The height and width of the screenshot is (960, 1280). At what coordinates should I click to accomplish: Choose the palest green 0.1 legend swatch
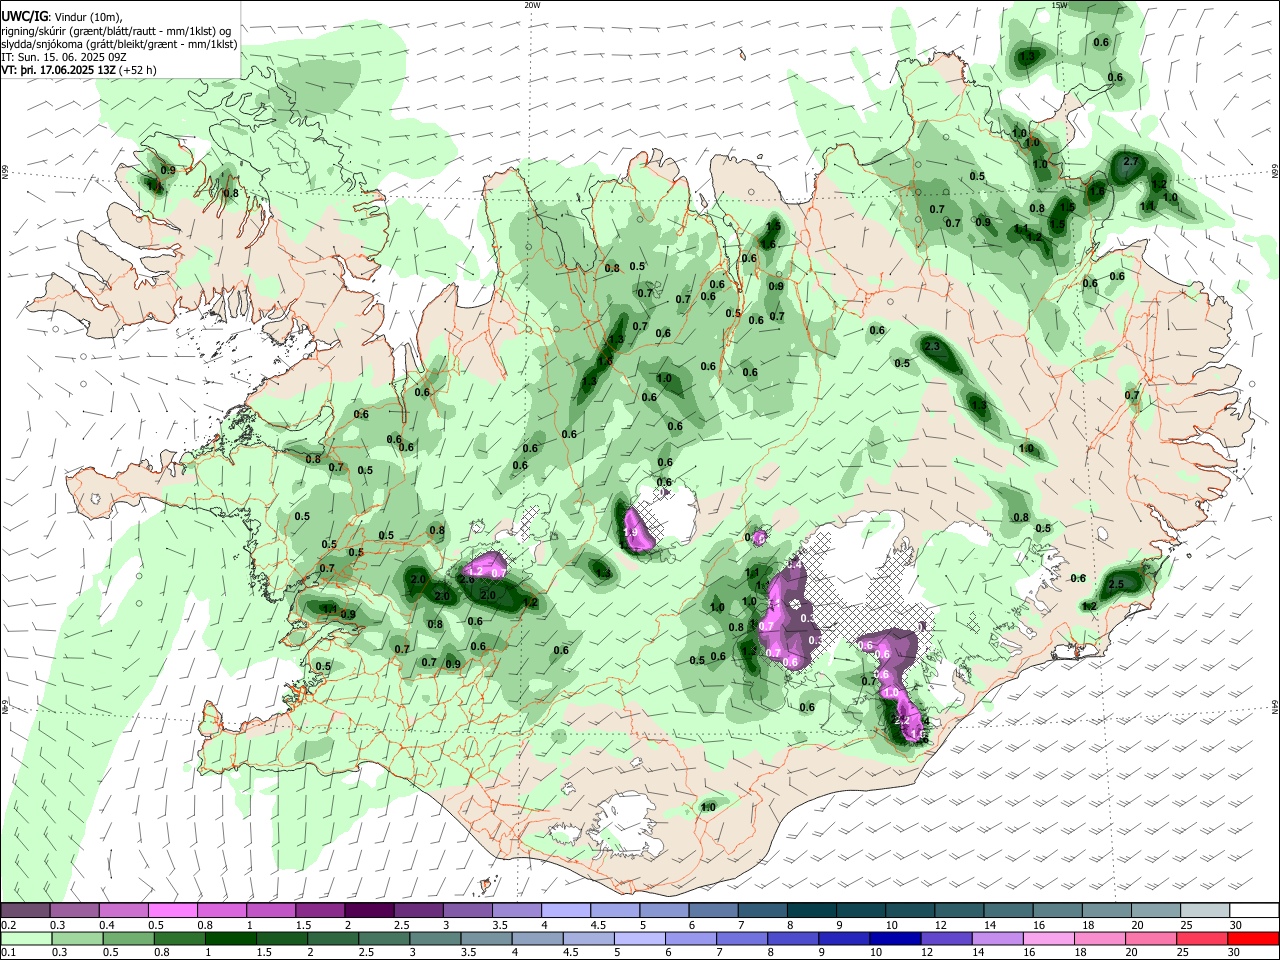25,938
